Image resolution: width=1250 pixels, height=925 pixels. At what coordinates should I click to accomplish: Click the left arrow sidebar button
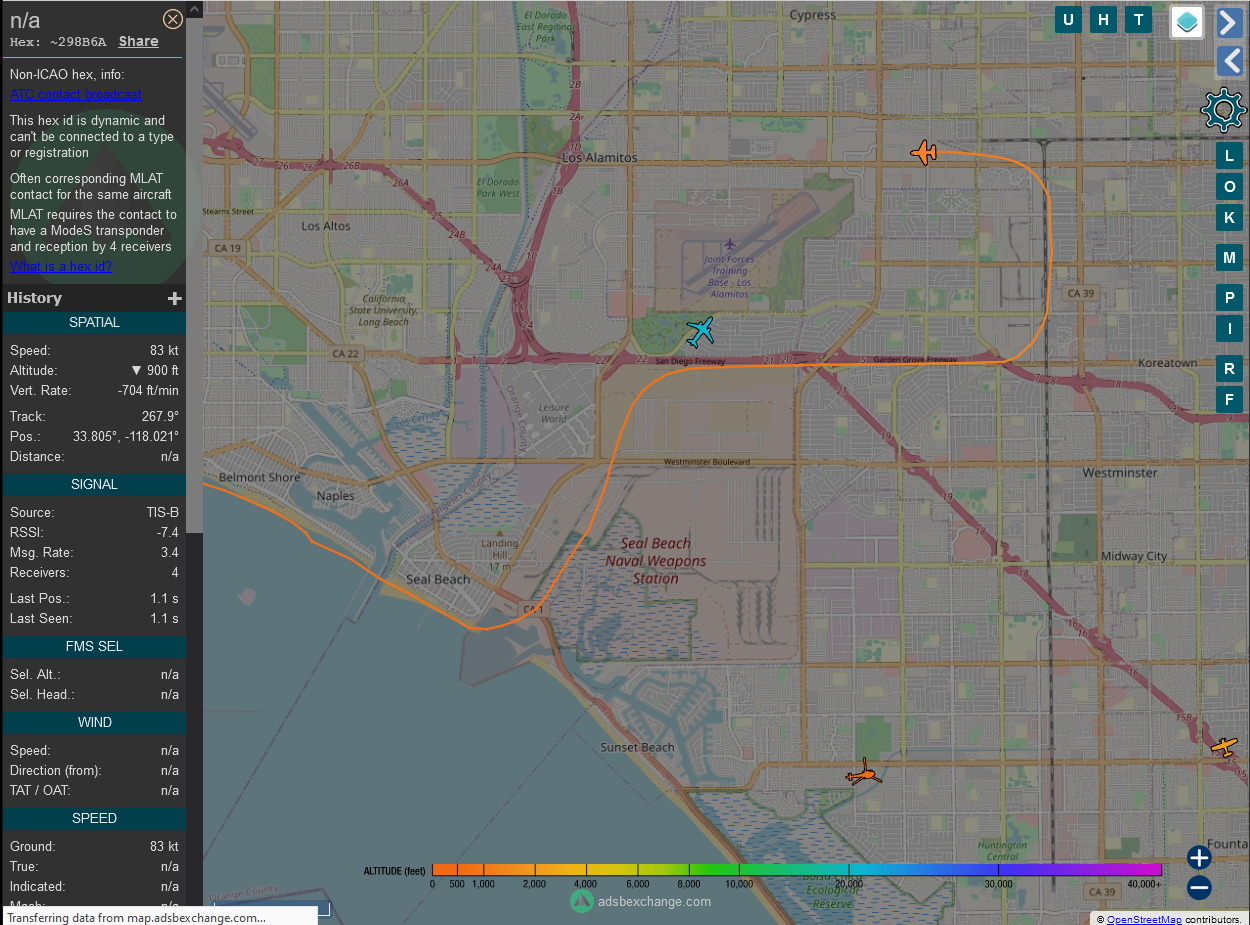click(1229, 61)
